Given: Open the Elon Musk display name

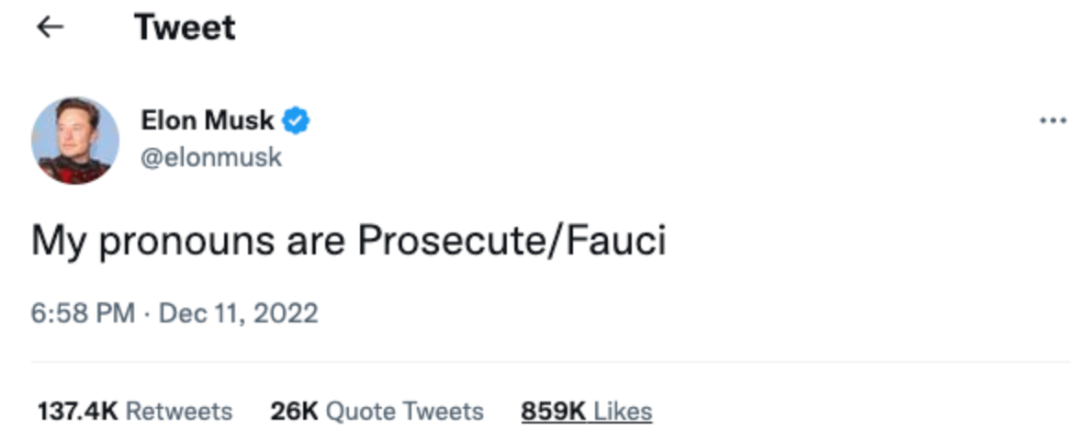Looking at the screenshot, I should (x=208, y=121).
